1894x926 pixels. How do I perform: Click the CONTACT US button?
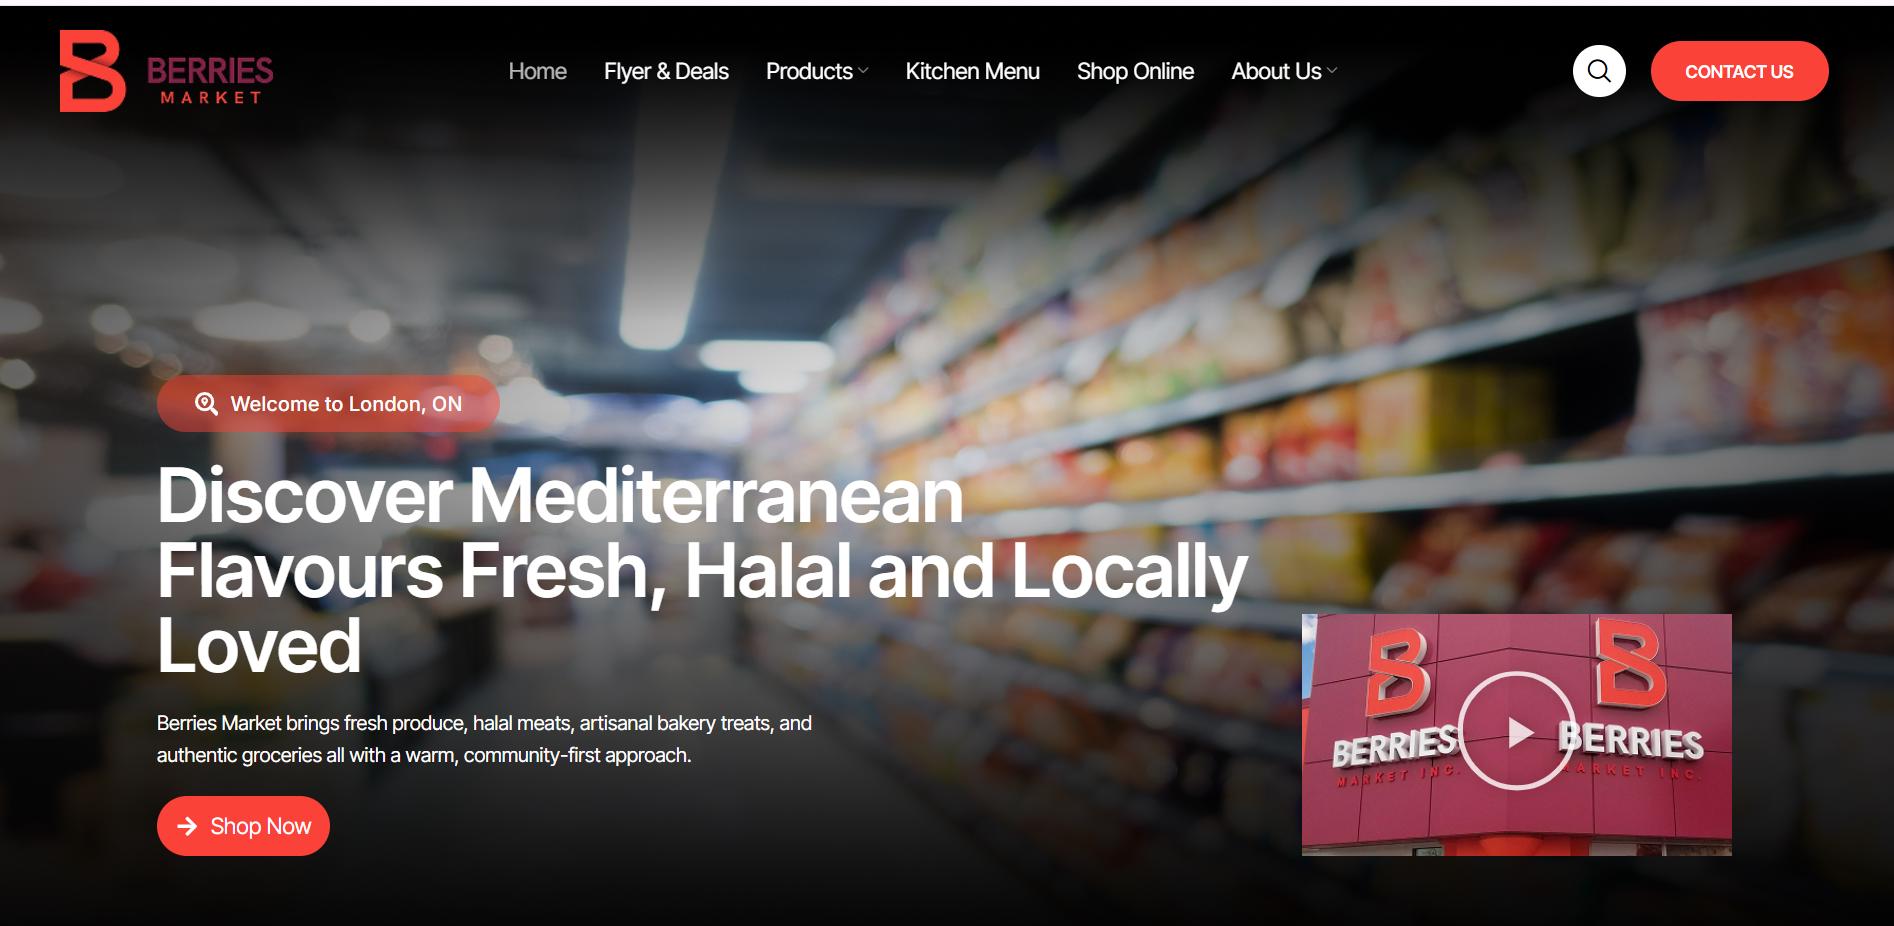click(1739, 71)
